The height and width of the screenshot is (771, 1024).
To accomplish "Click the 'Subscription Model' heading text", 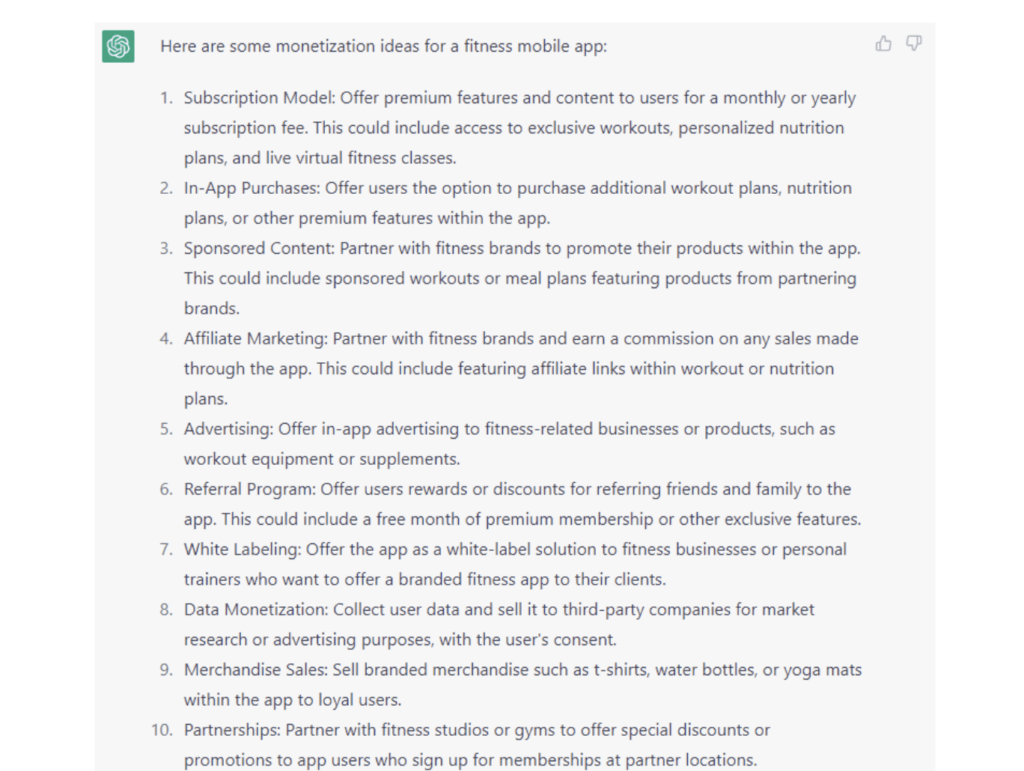I will (260, 98).
